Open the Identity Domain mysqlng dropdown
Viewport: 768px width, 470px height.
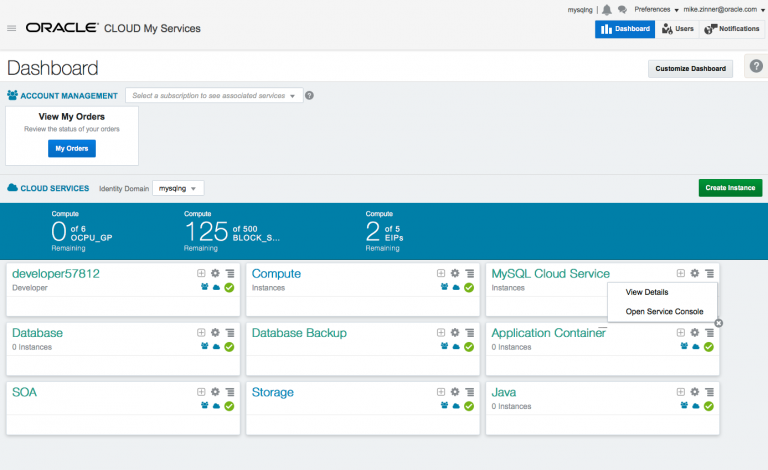178,188
